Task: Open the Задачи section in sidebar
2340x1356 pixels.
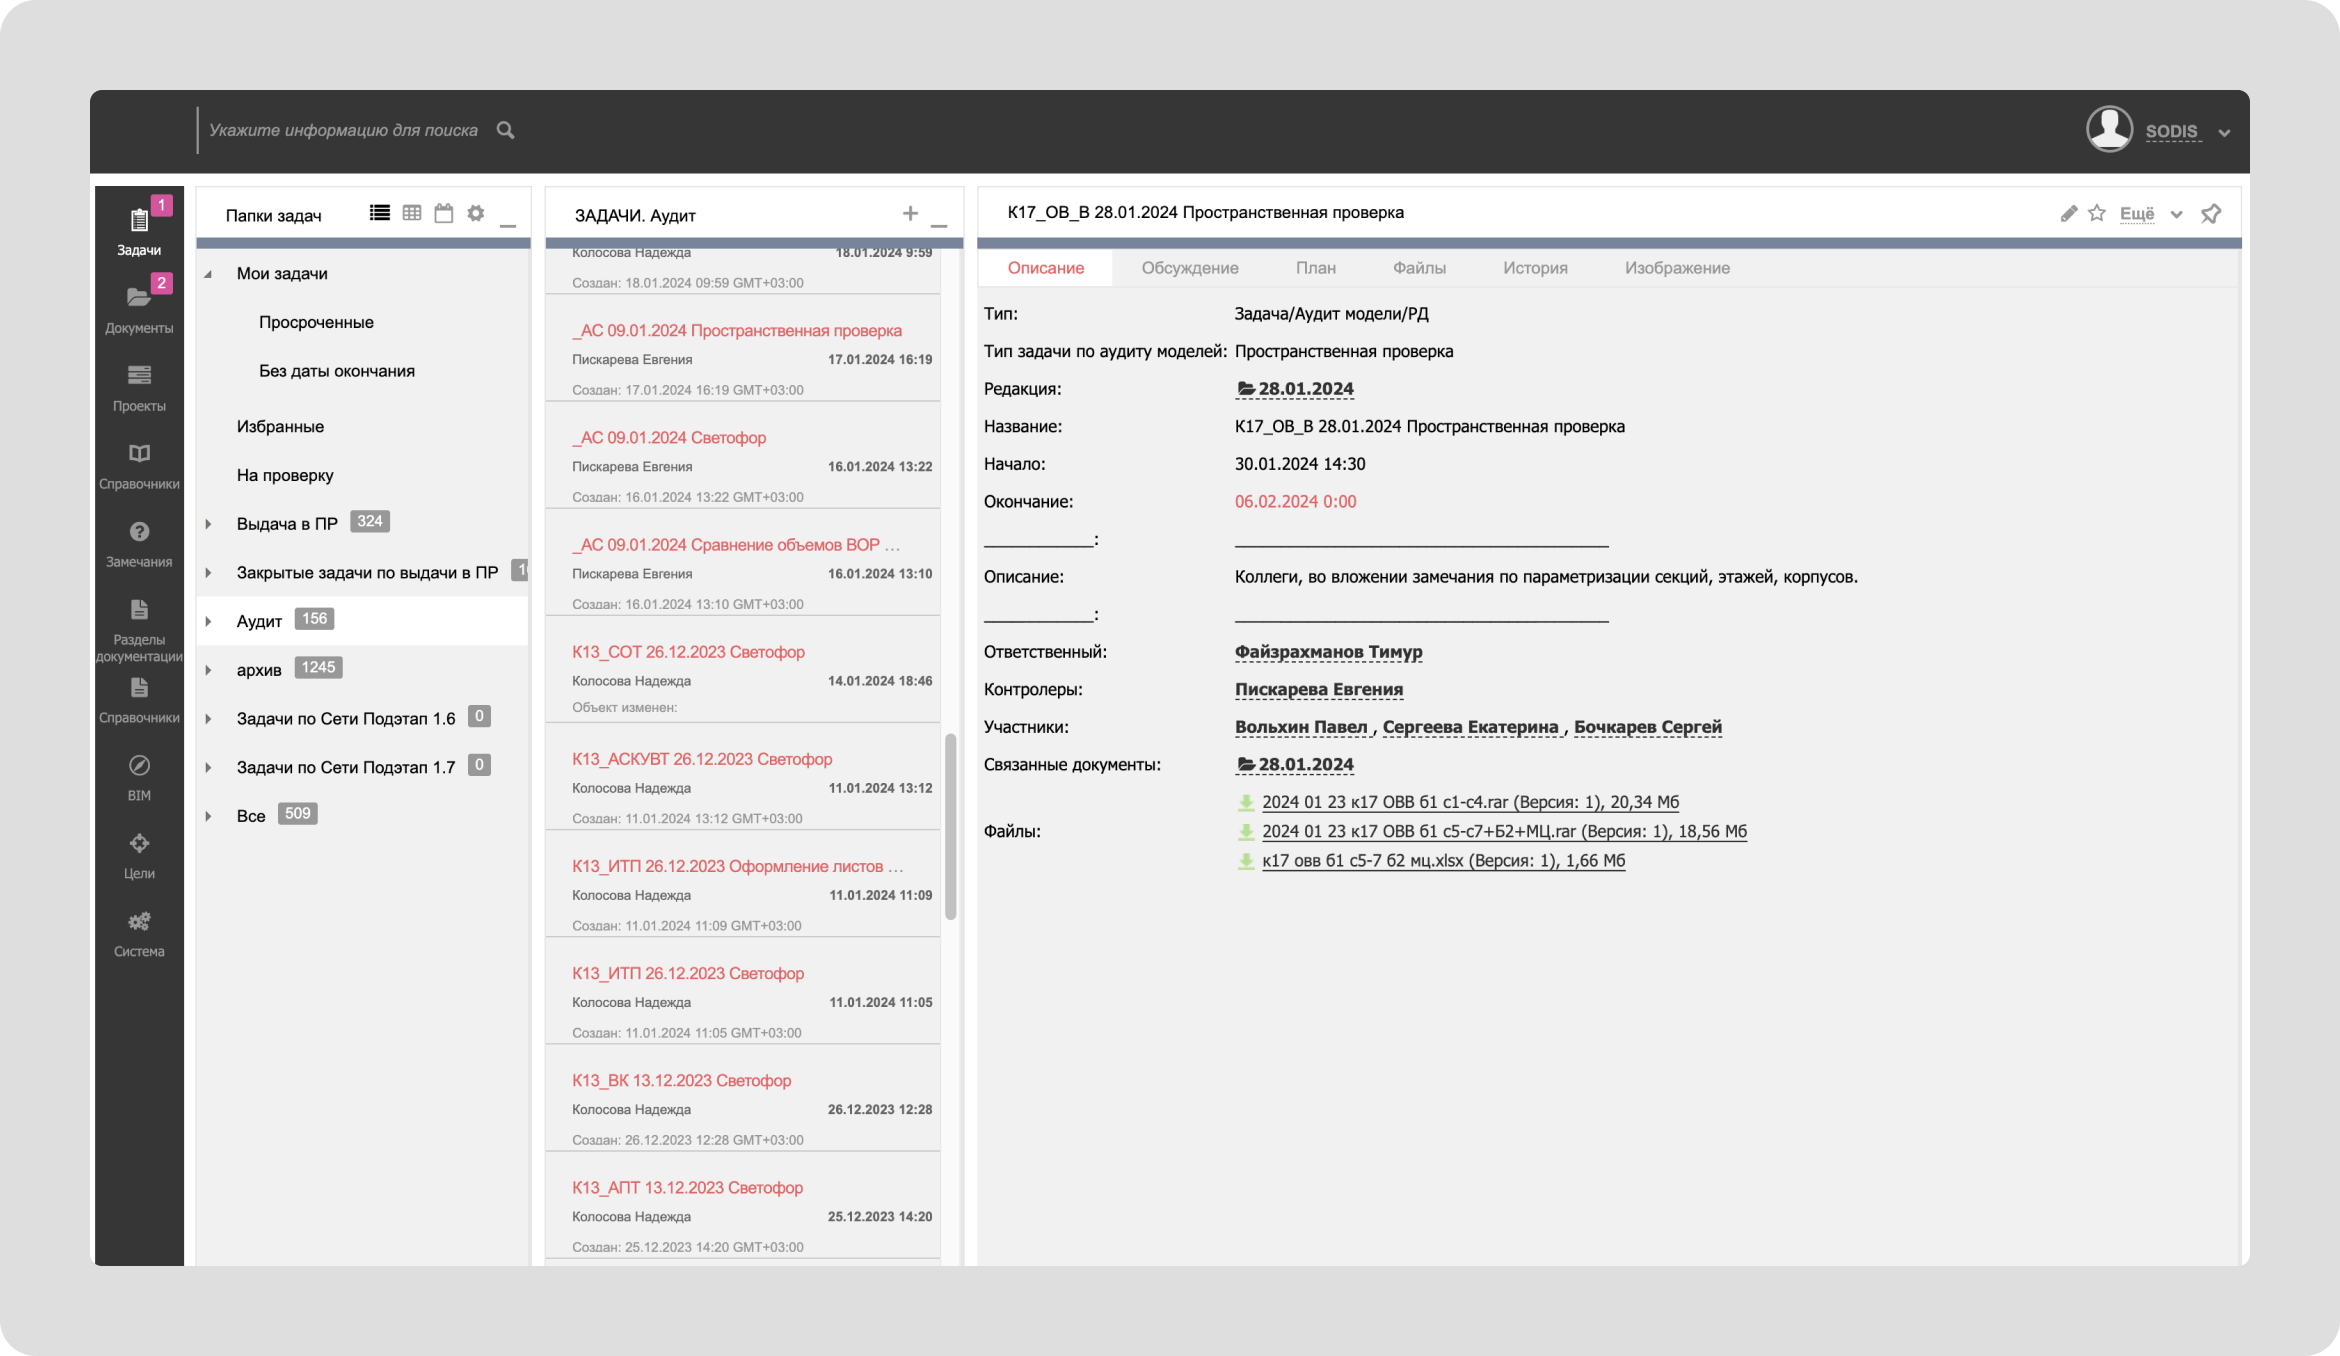Action: pos(139,231)
